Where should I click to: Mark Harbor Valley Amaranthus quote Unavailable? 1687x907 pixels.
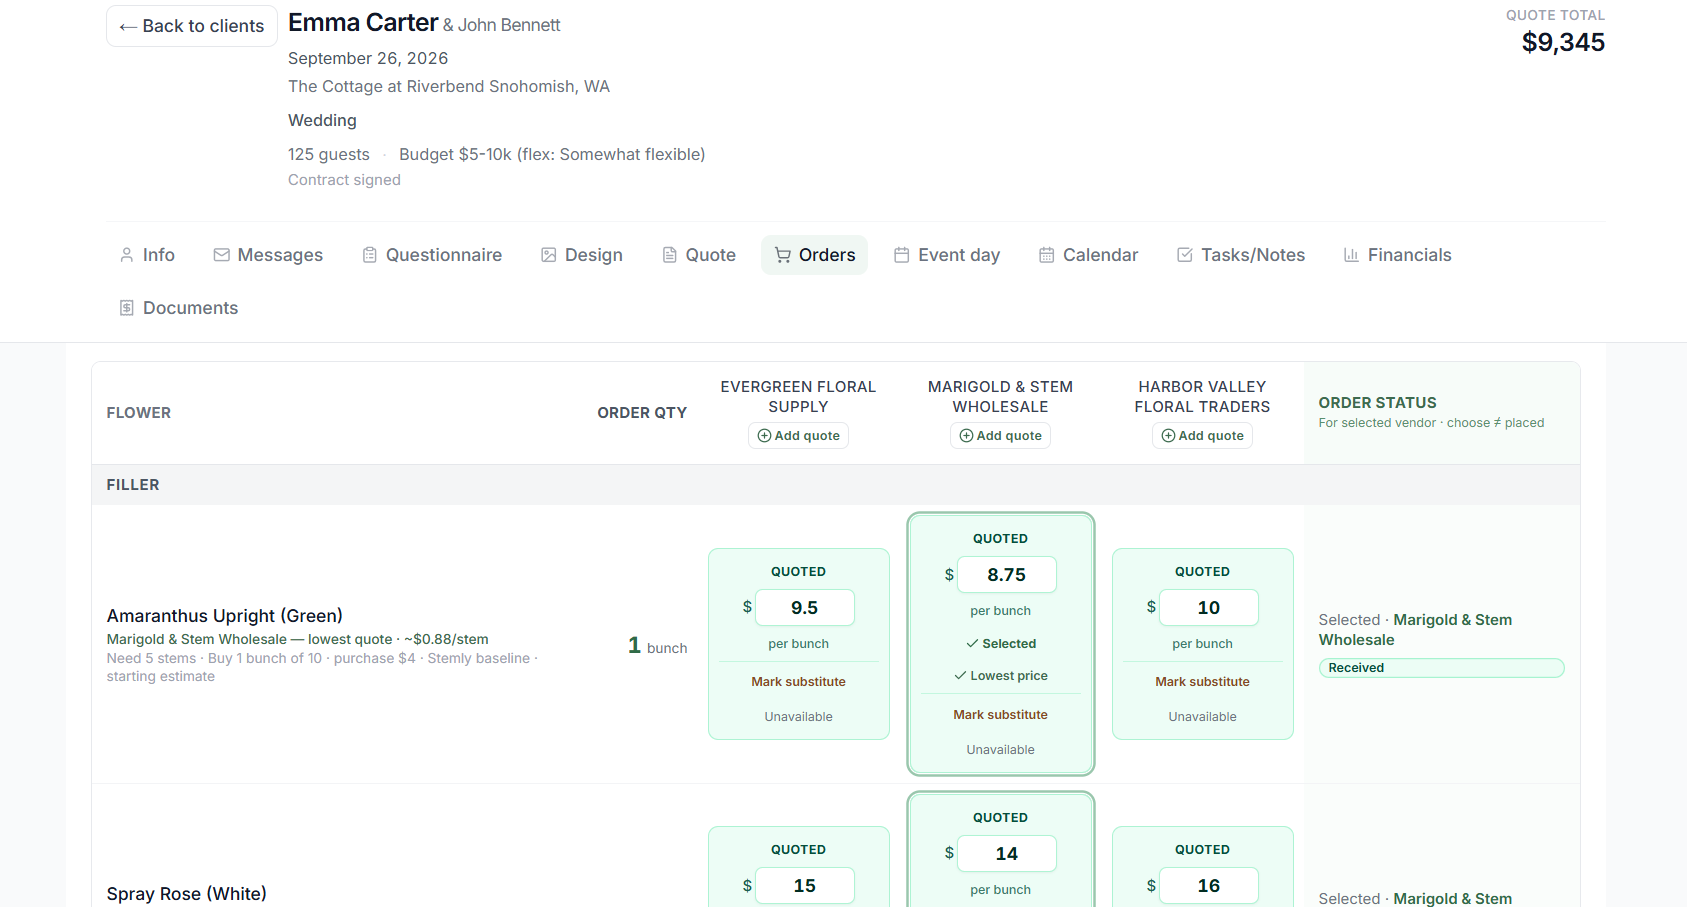[x=1202, y=717]
